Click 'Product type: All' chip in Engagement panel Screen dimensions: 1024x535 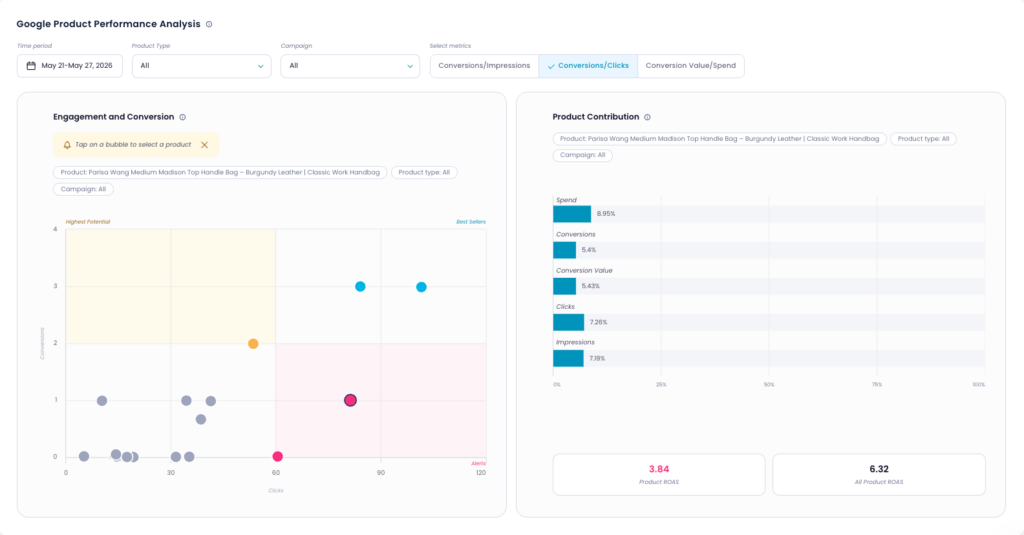424,172
